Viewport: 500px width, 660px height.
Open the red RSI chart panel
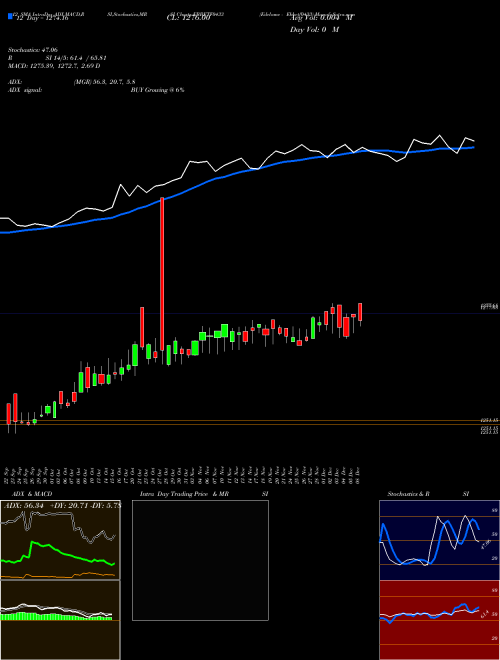(439, 620)
